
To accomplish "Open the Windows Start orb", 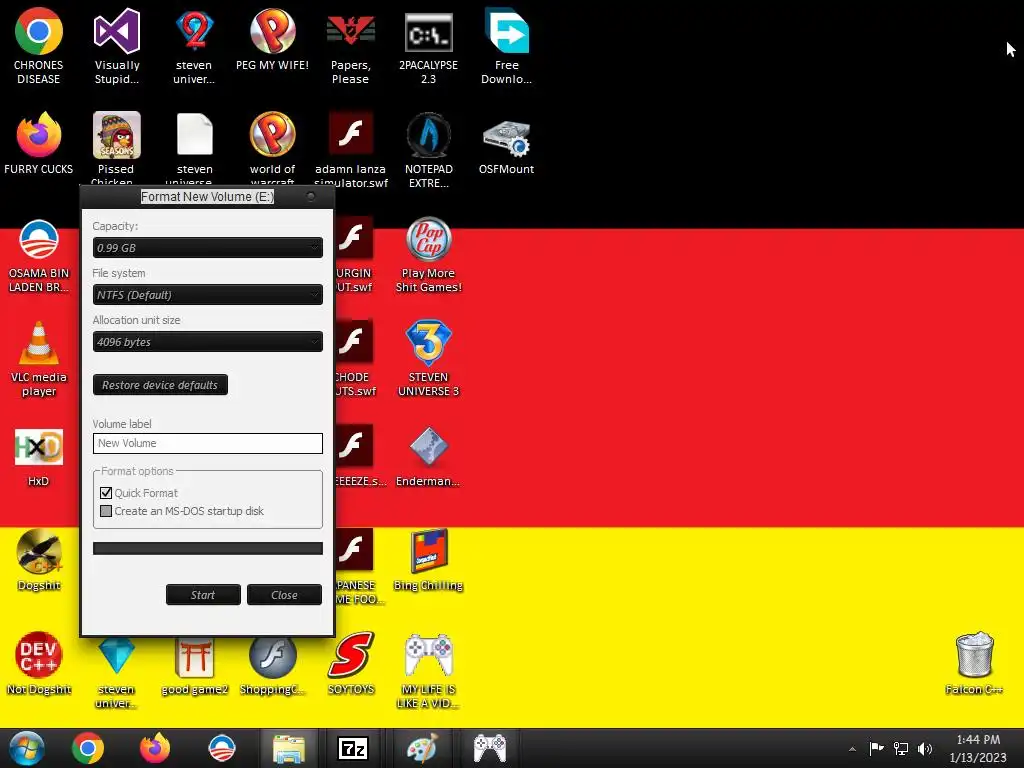I will point(27,748).
